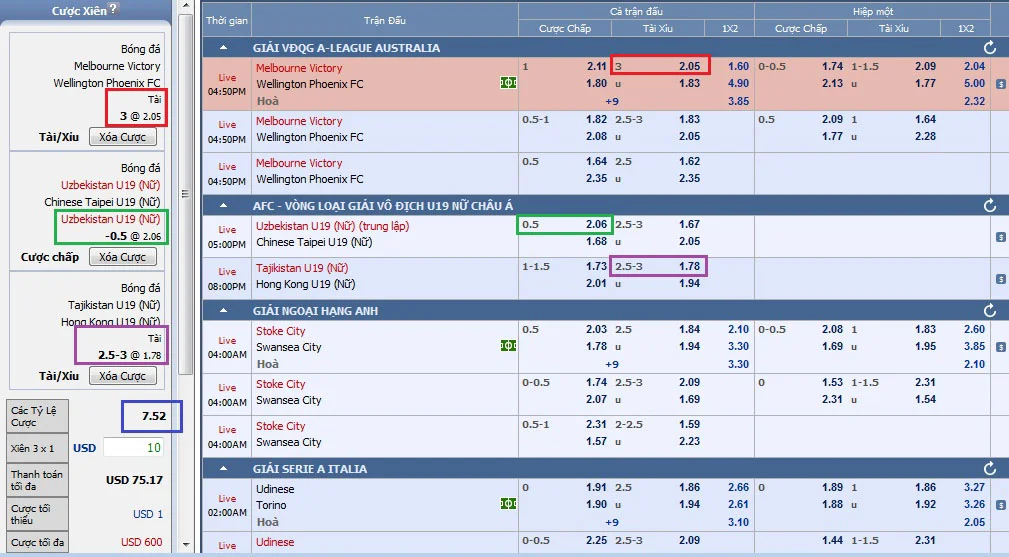Open live pitch icon for Udinese vs Torino
This screenshot has width=1009, height=557.
tap(508, 504)
